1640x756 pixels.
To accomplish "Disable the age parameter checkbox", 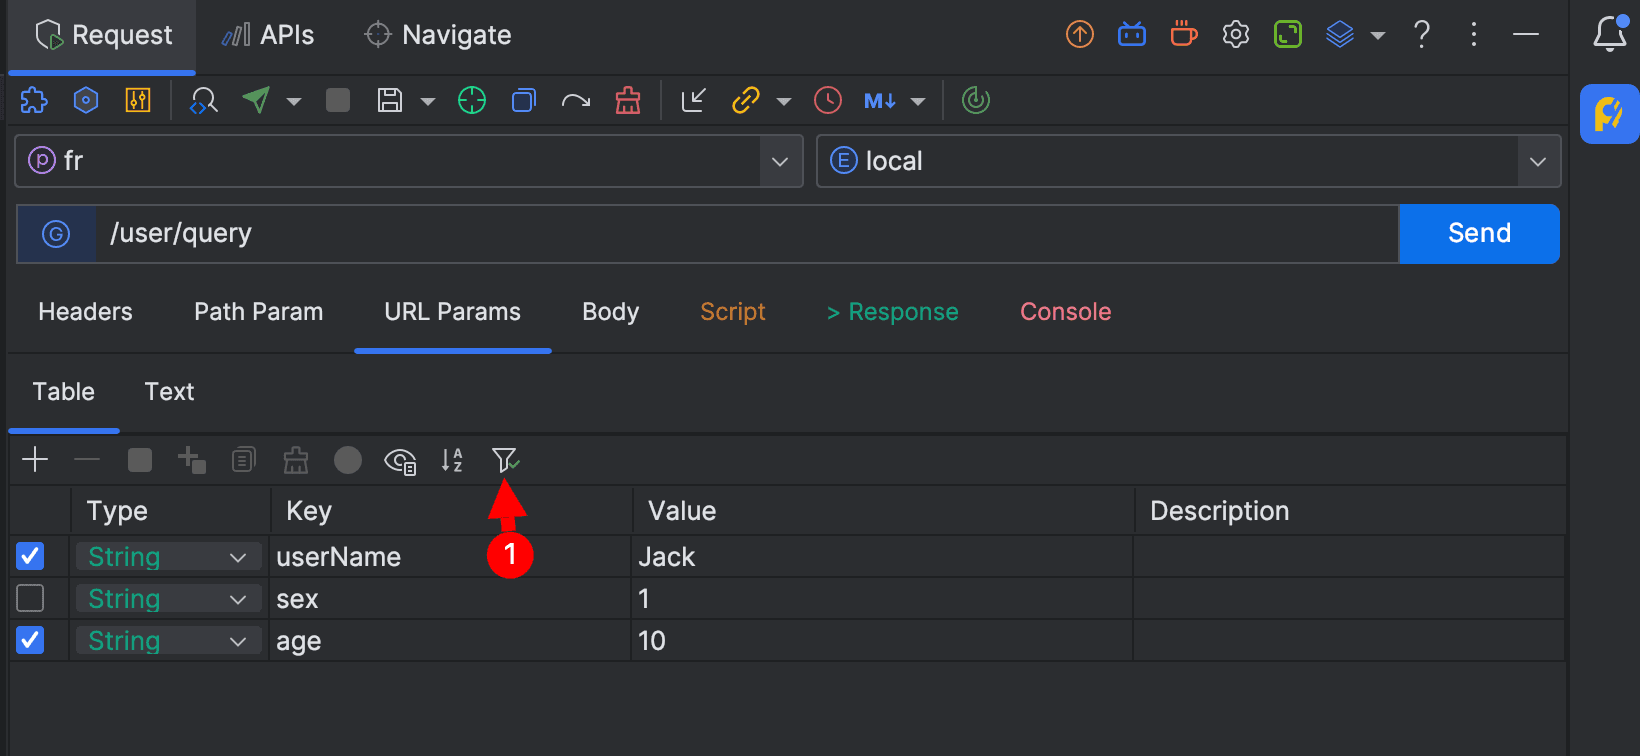I will (x=31, y=640).
